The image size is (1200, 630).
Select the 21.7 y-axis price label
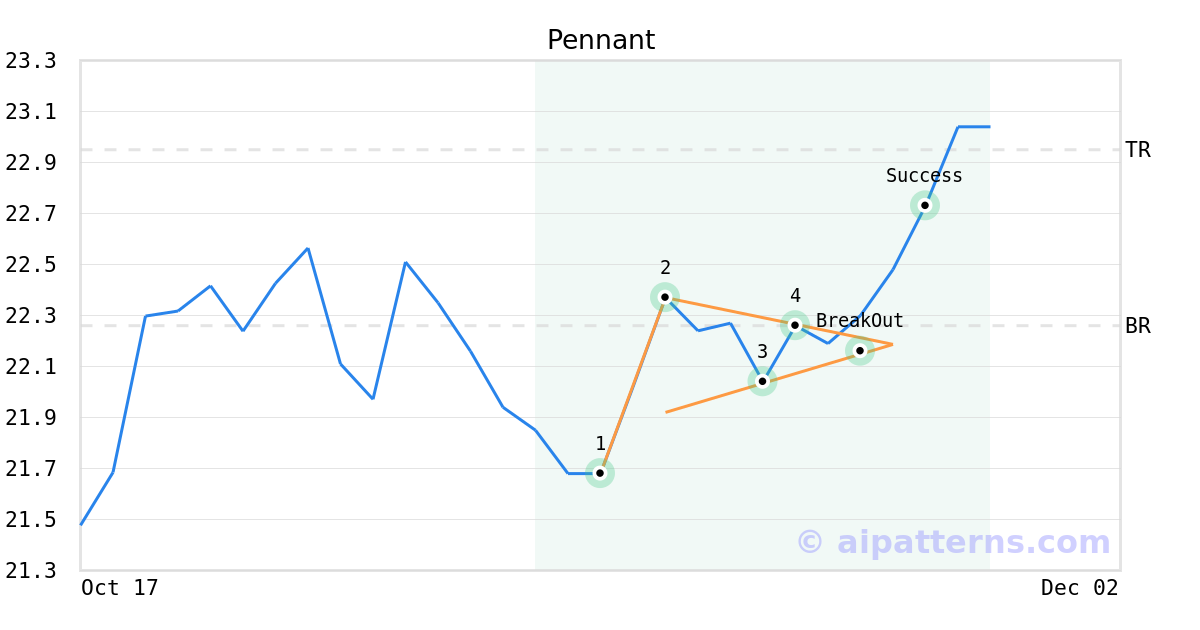coord(30,469)
